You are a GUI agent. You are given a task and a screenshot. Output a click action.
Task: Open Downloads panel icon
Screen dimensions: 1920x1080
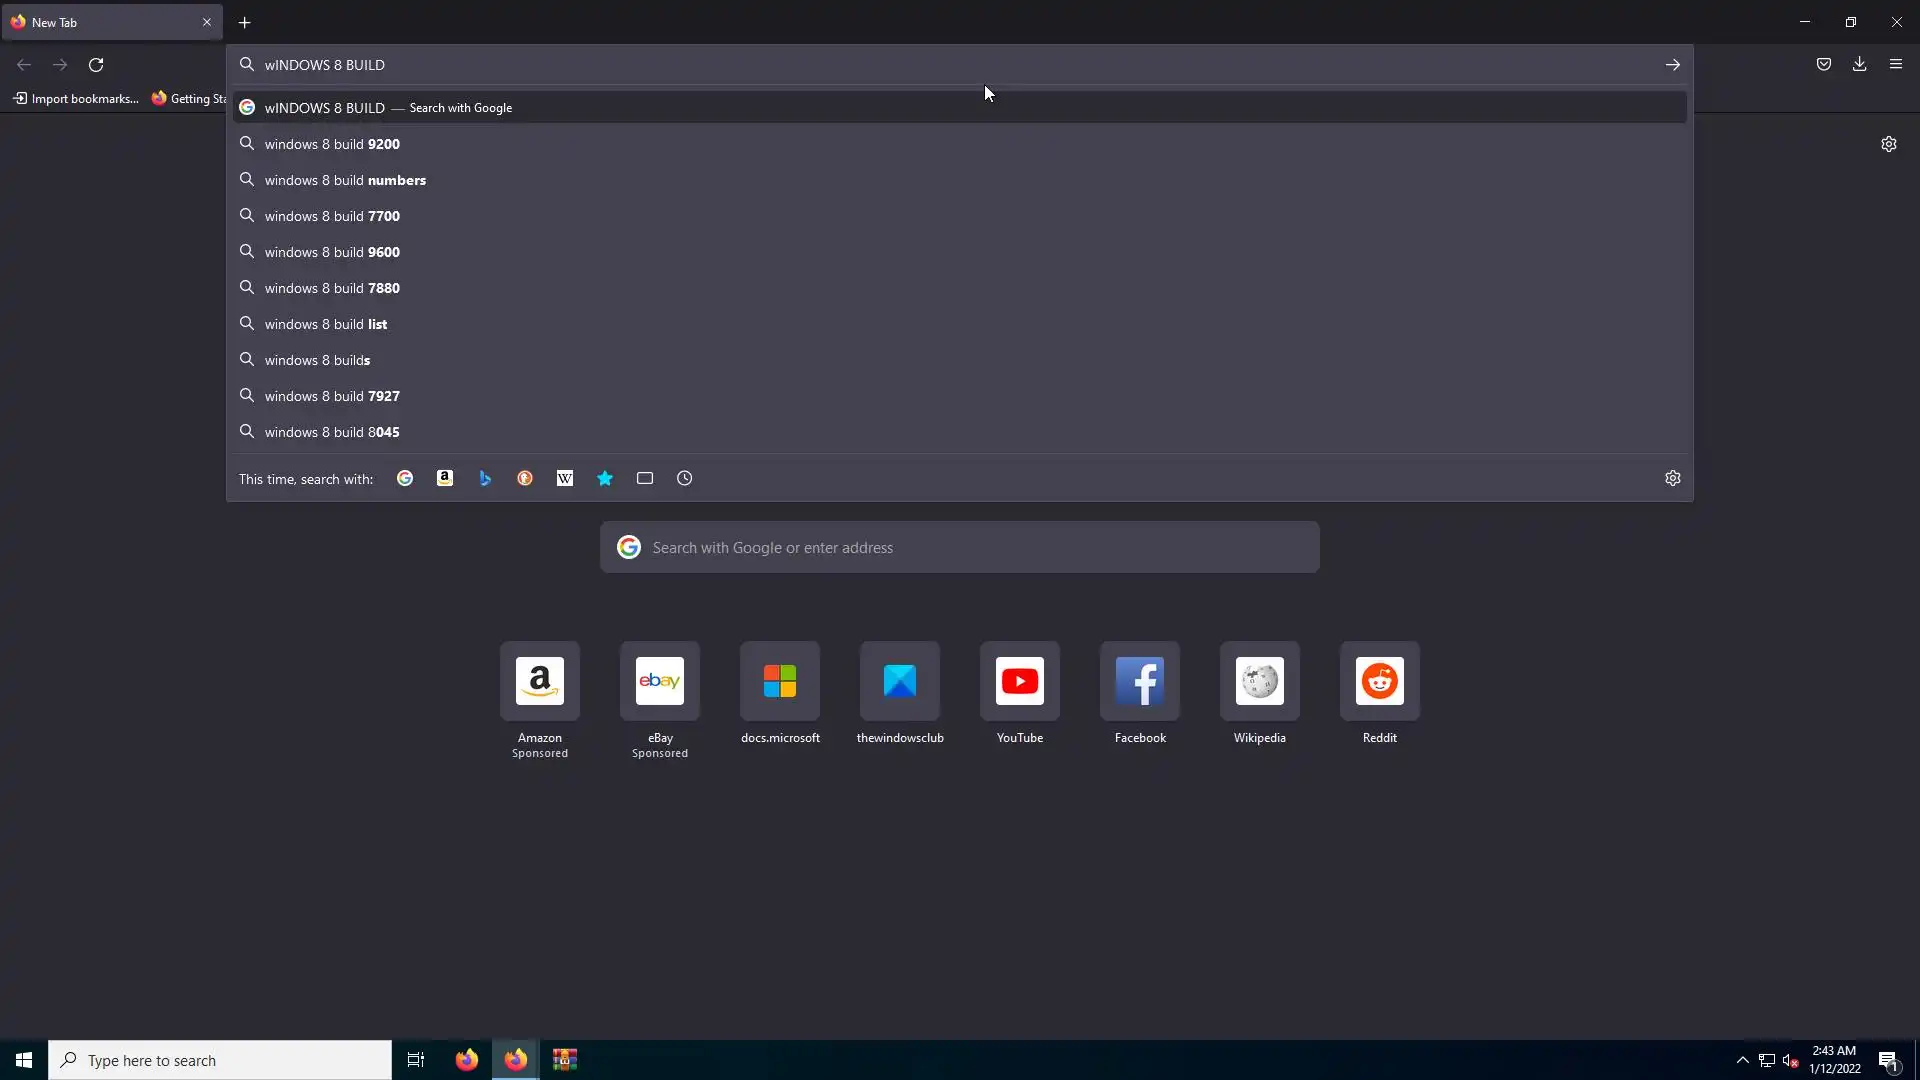click(1860, 64)
